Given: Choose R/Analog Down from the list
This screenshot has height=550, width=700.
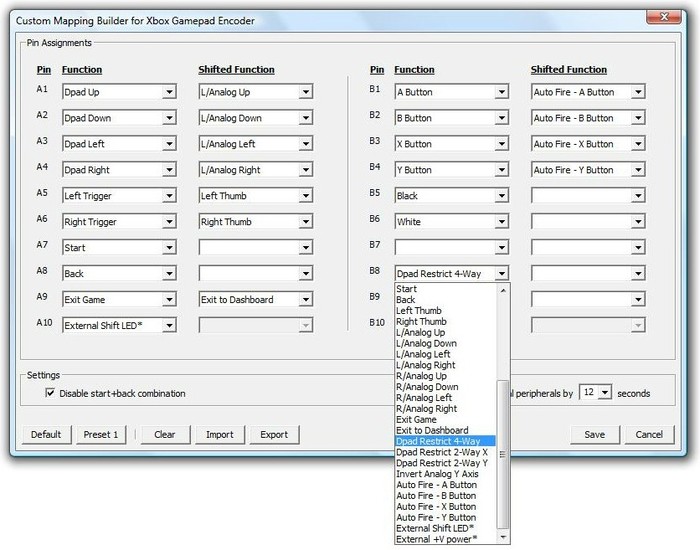Looking at the screenshot, I should [x=446, y=387].
